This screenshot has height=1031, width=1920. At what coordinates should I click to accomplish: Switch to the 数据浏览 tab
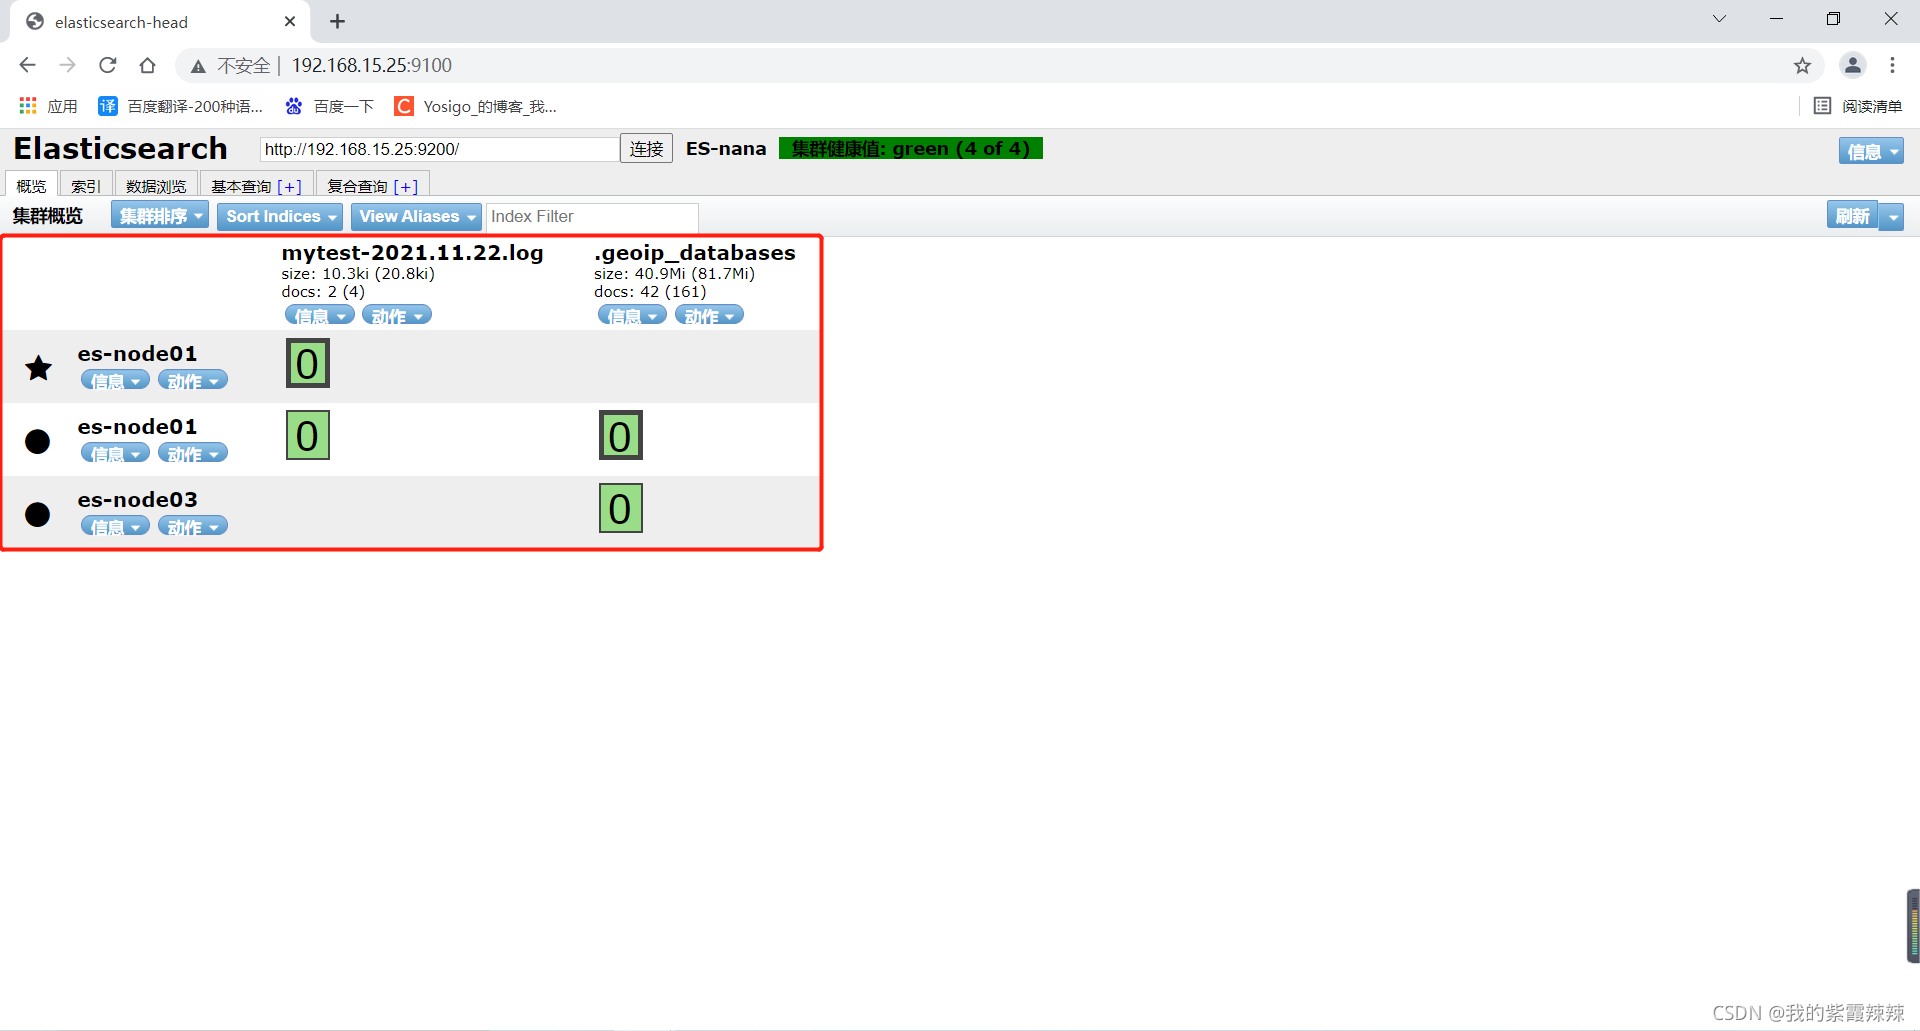point(156,185)
